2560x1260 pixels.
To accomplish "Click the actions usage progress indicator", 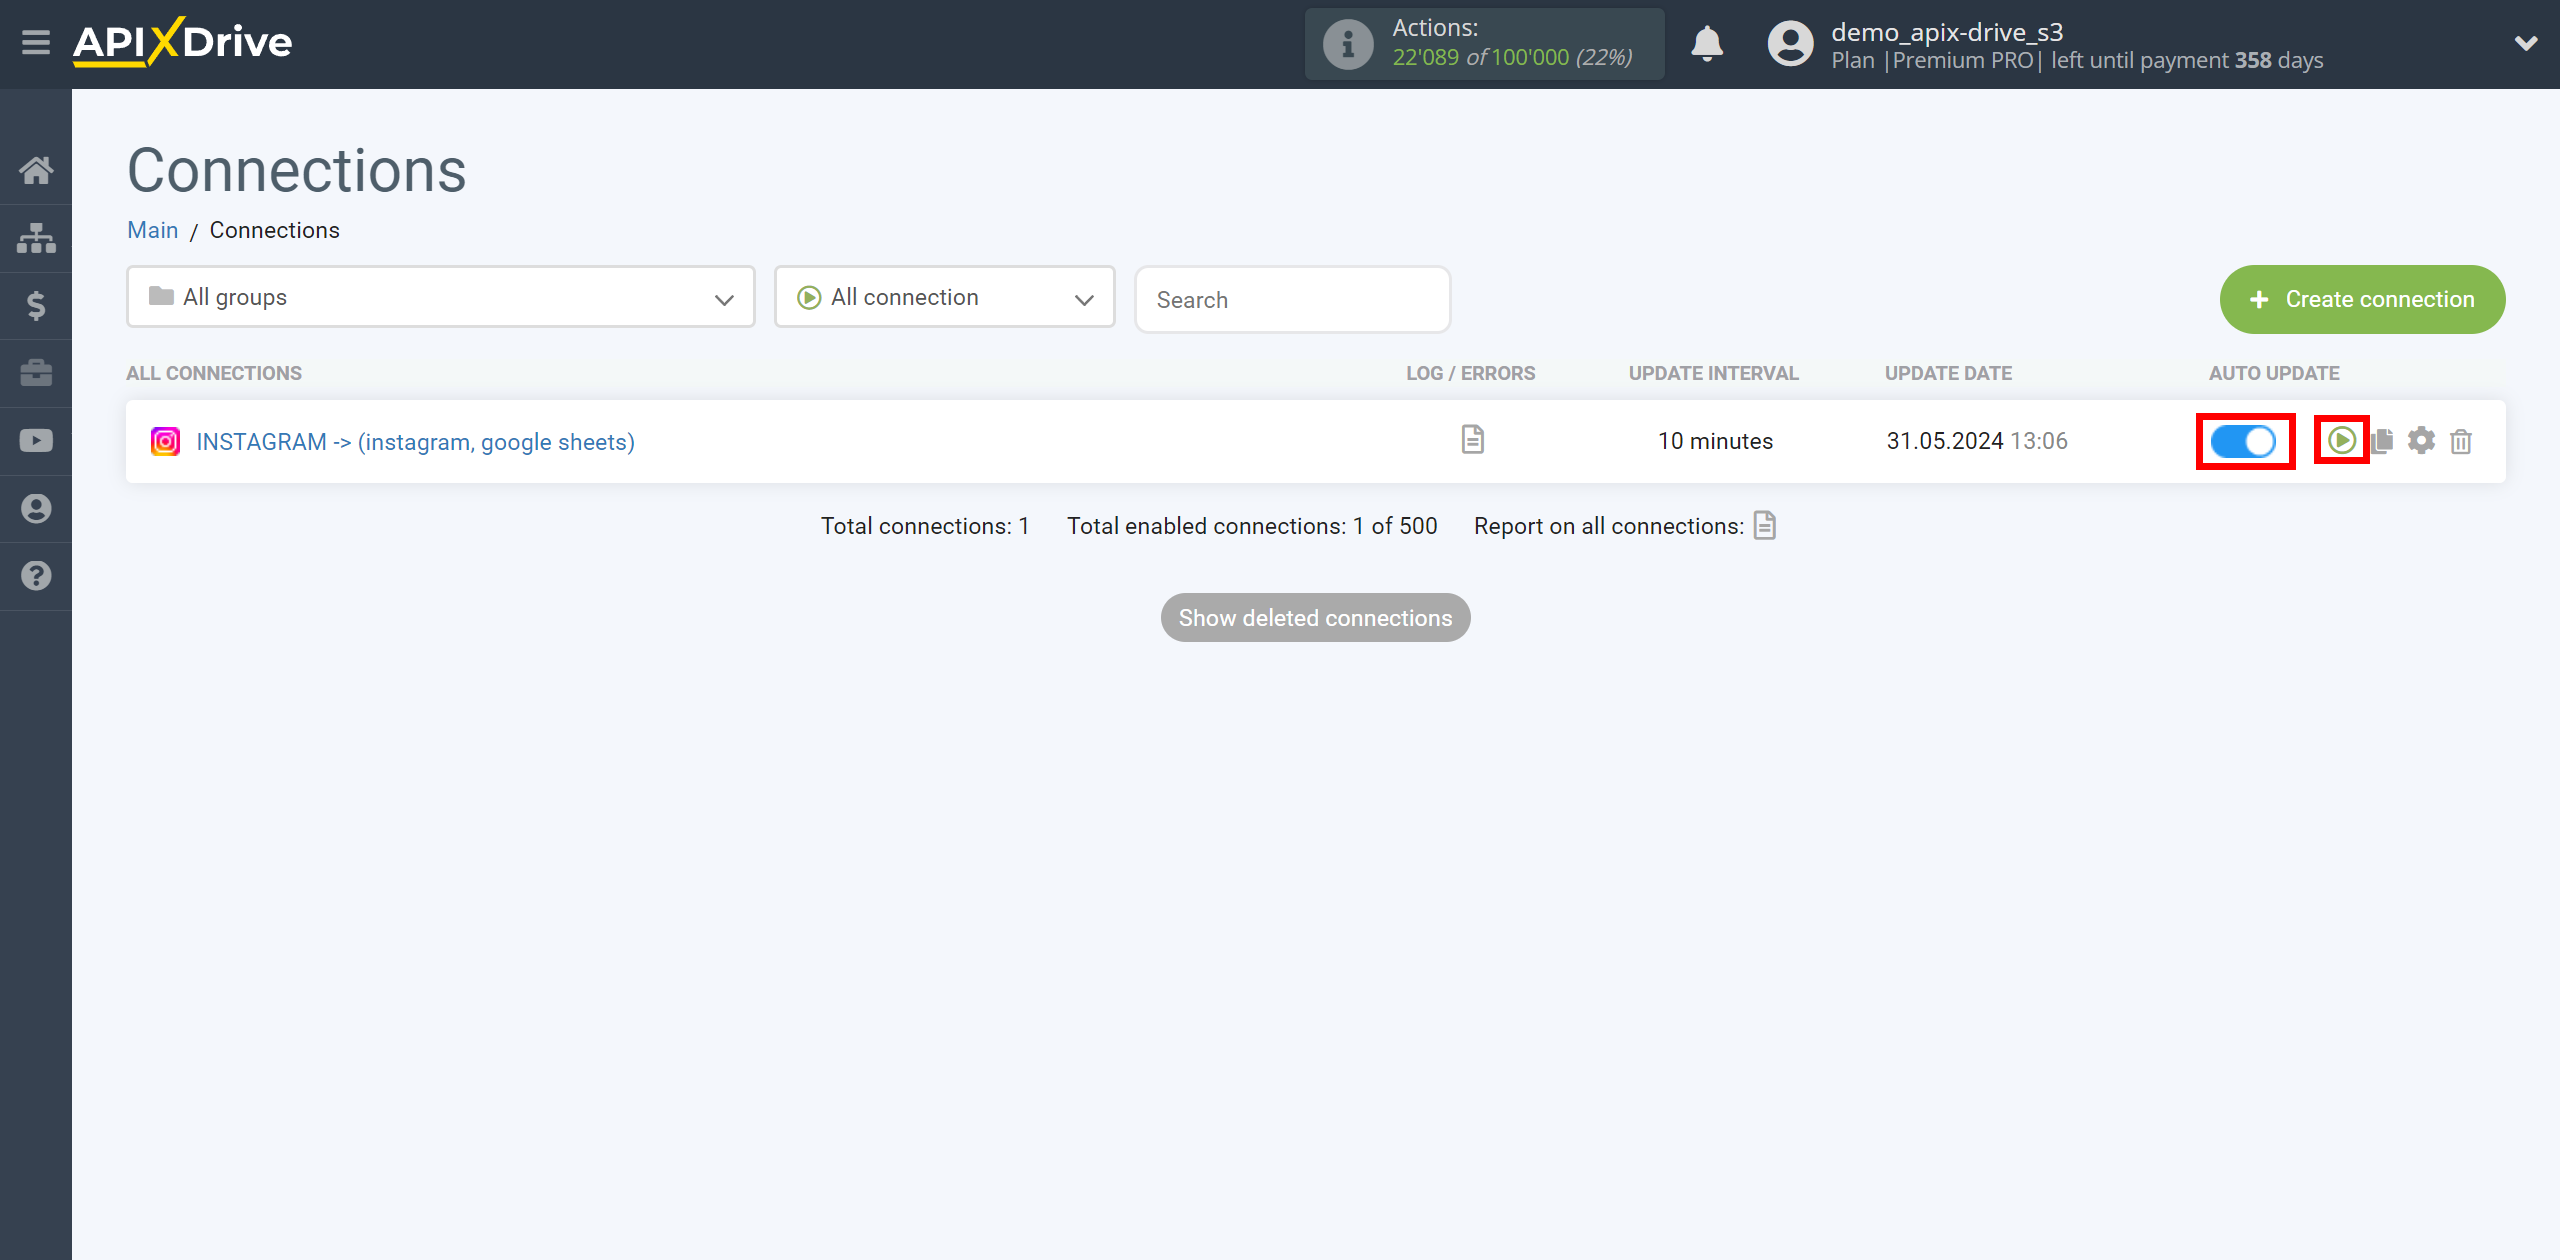I will (x=1486, y=42).
